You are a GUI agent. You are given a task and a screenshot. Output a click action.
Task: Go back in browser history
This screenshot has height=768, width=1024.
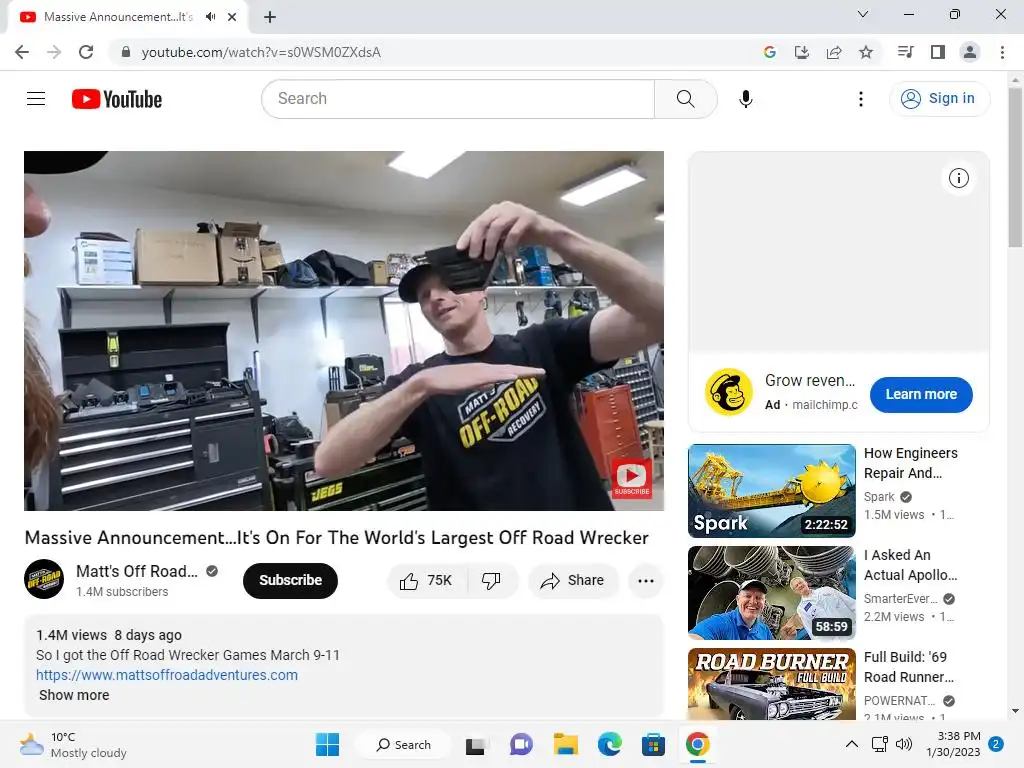point(22,52)
